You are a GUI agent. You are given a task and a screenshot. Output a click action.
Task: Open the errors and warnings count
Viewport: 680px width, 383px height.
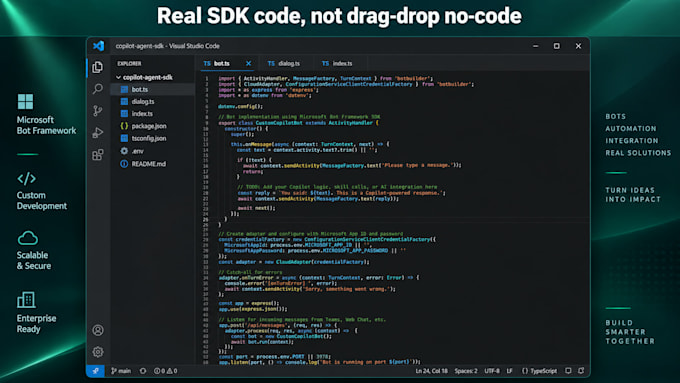tap(165, 371)
